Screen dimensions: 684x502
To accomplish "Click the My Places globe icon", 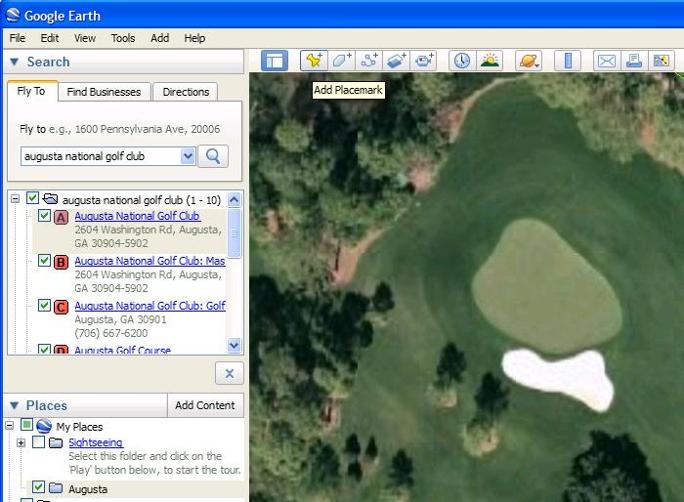I will (44, 426).
